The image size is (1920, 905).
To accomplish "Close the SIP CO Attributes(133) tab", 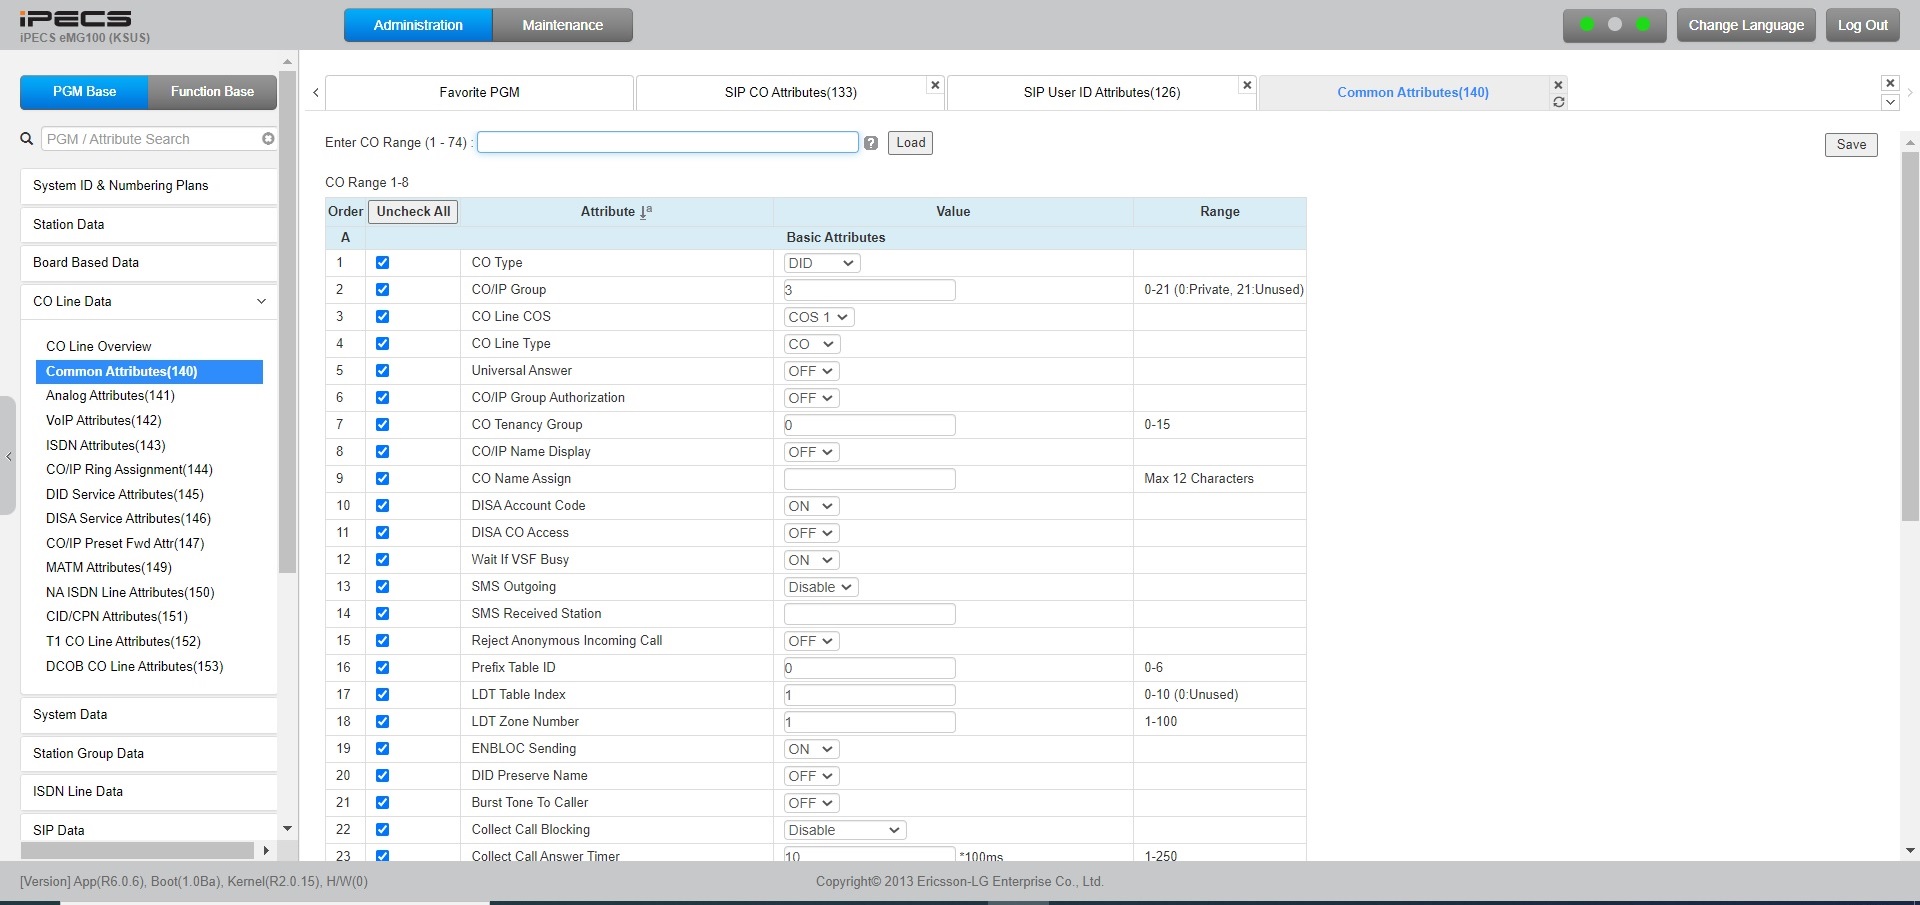I will 935,85.
